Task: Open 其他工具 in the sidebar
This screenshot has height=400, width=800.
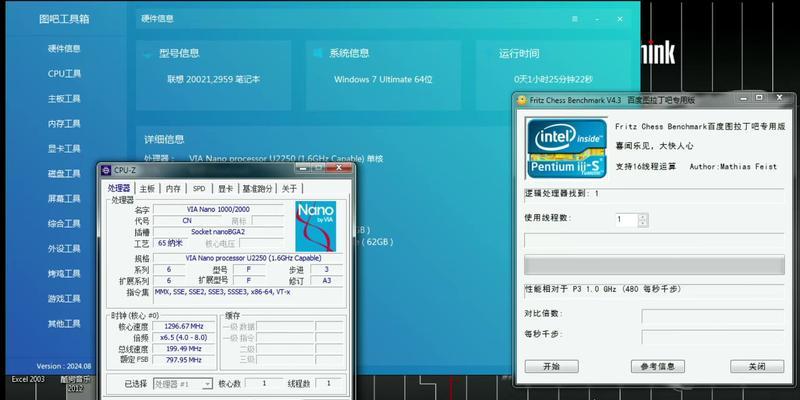Action: [x=64, y=323]
